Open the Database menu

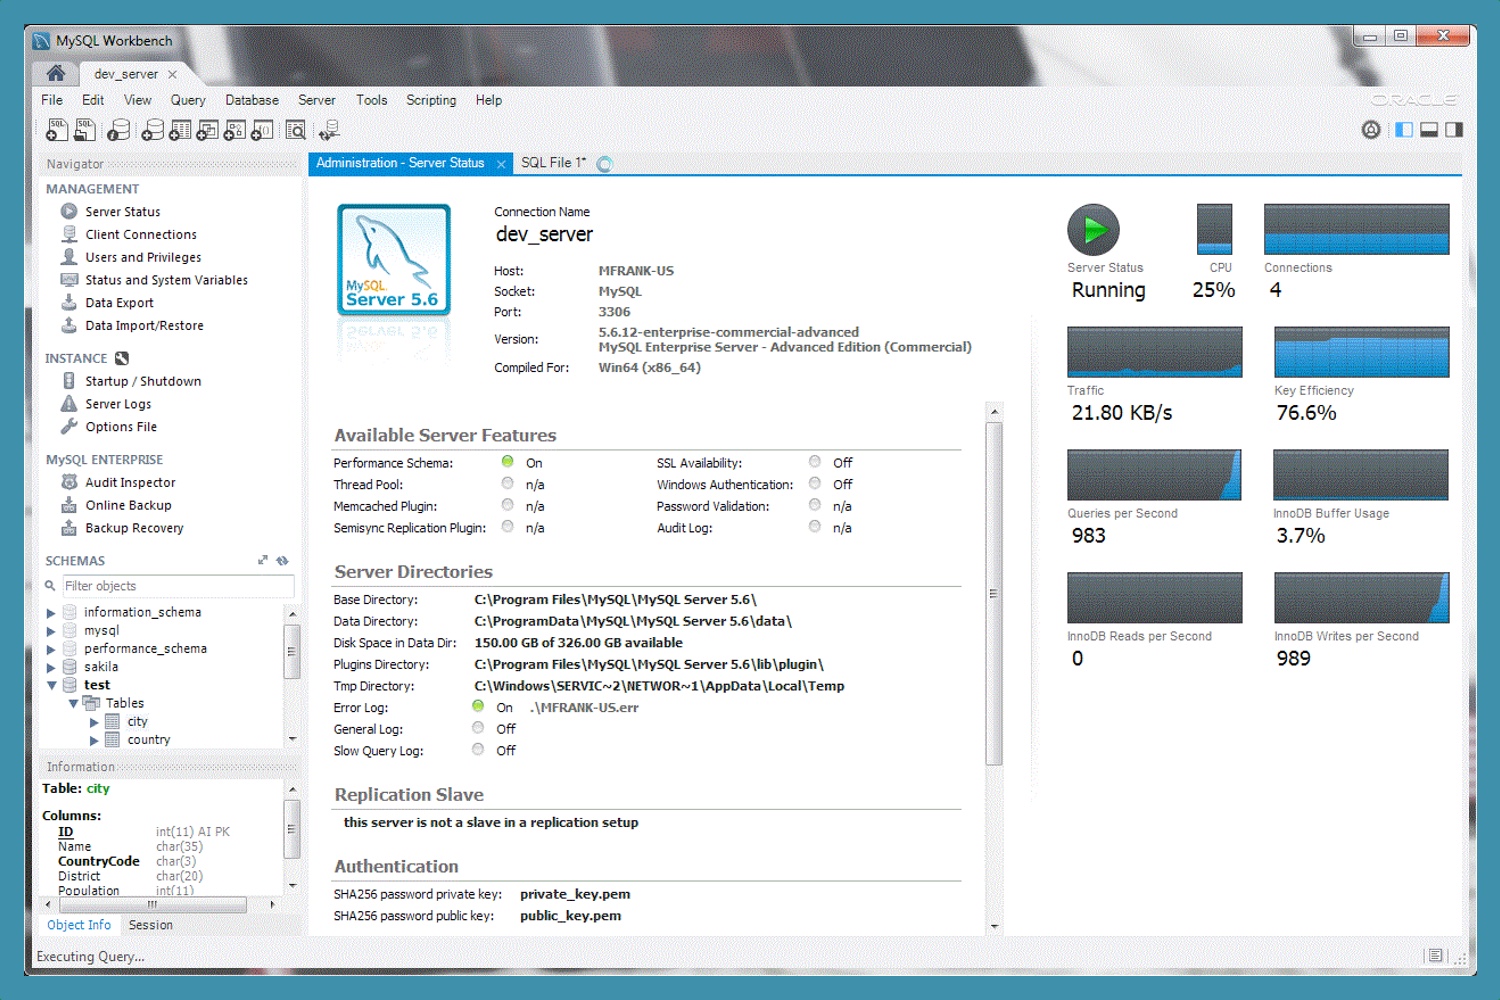(x=252, y=100)
